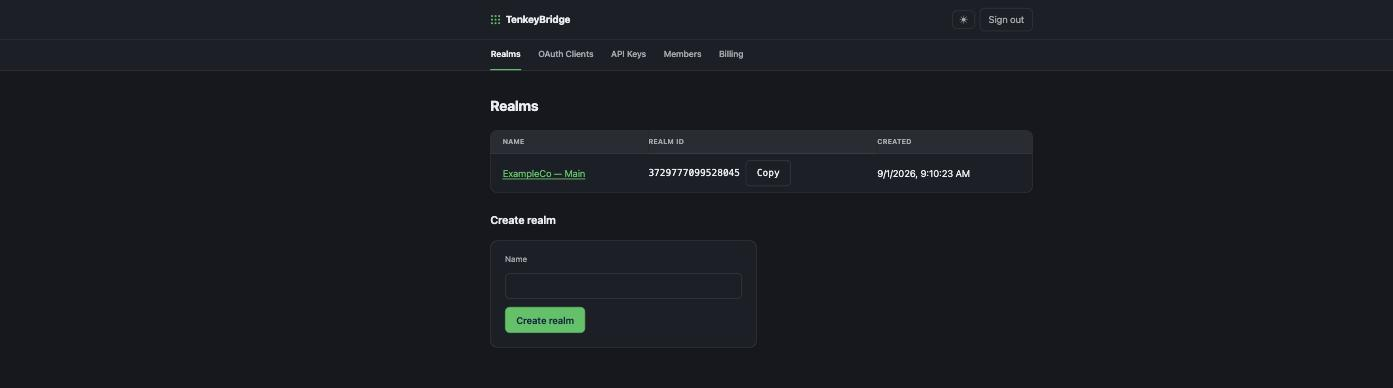Click the Realms page heading
Viewport: 1393px width, 388px height.
point(514,106)
